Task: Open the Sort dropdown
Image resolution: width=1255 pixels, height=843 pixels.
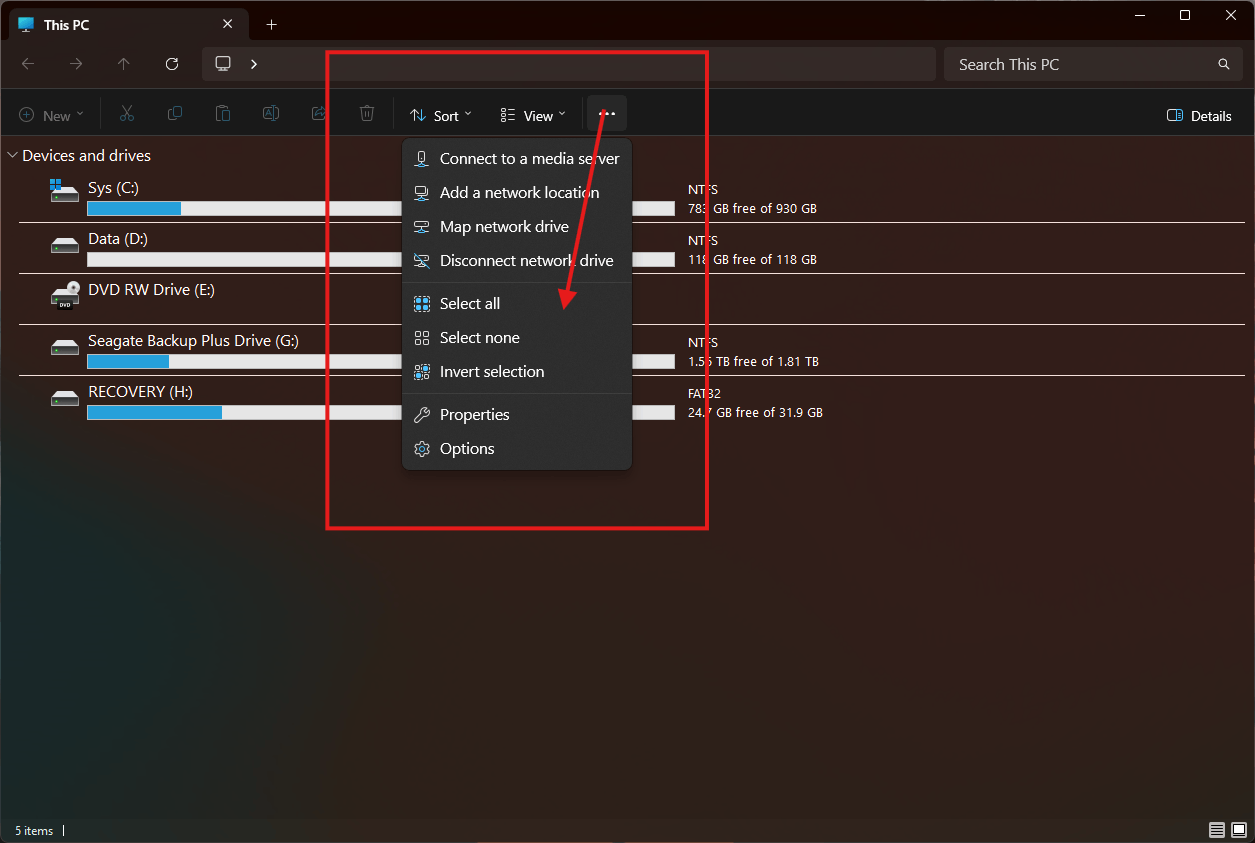Action: click(x=441, y=115)
